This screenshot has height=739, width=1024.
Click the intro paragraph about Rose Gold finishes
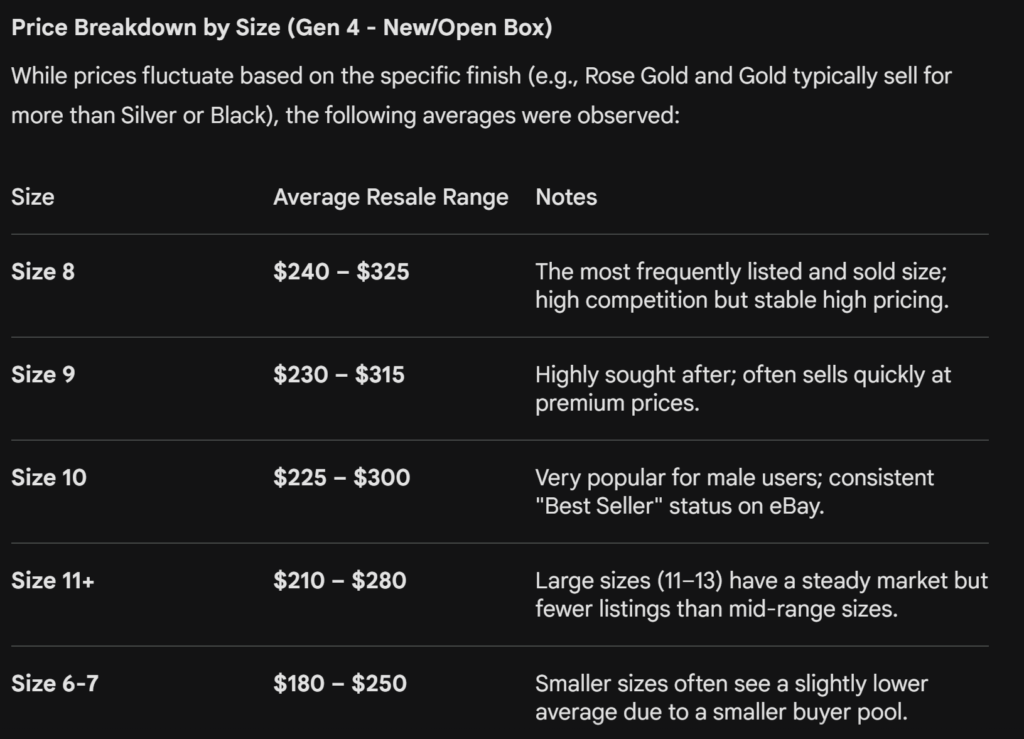(x=480, y=96)
